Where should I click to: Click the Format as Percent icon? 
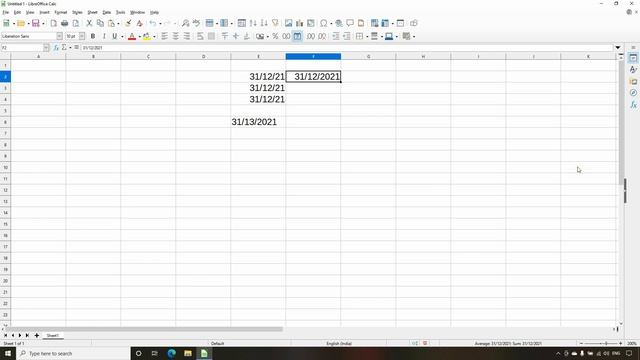point(275,36)
